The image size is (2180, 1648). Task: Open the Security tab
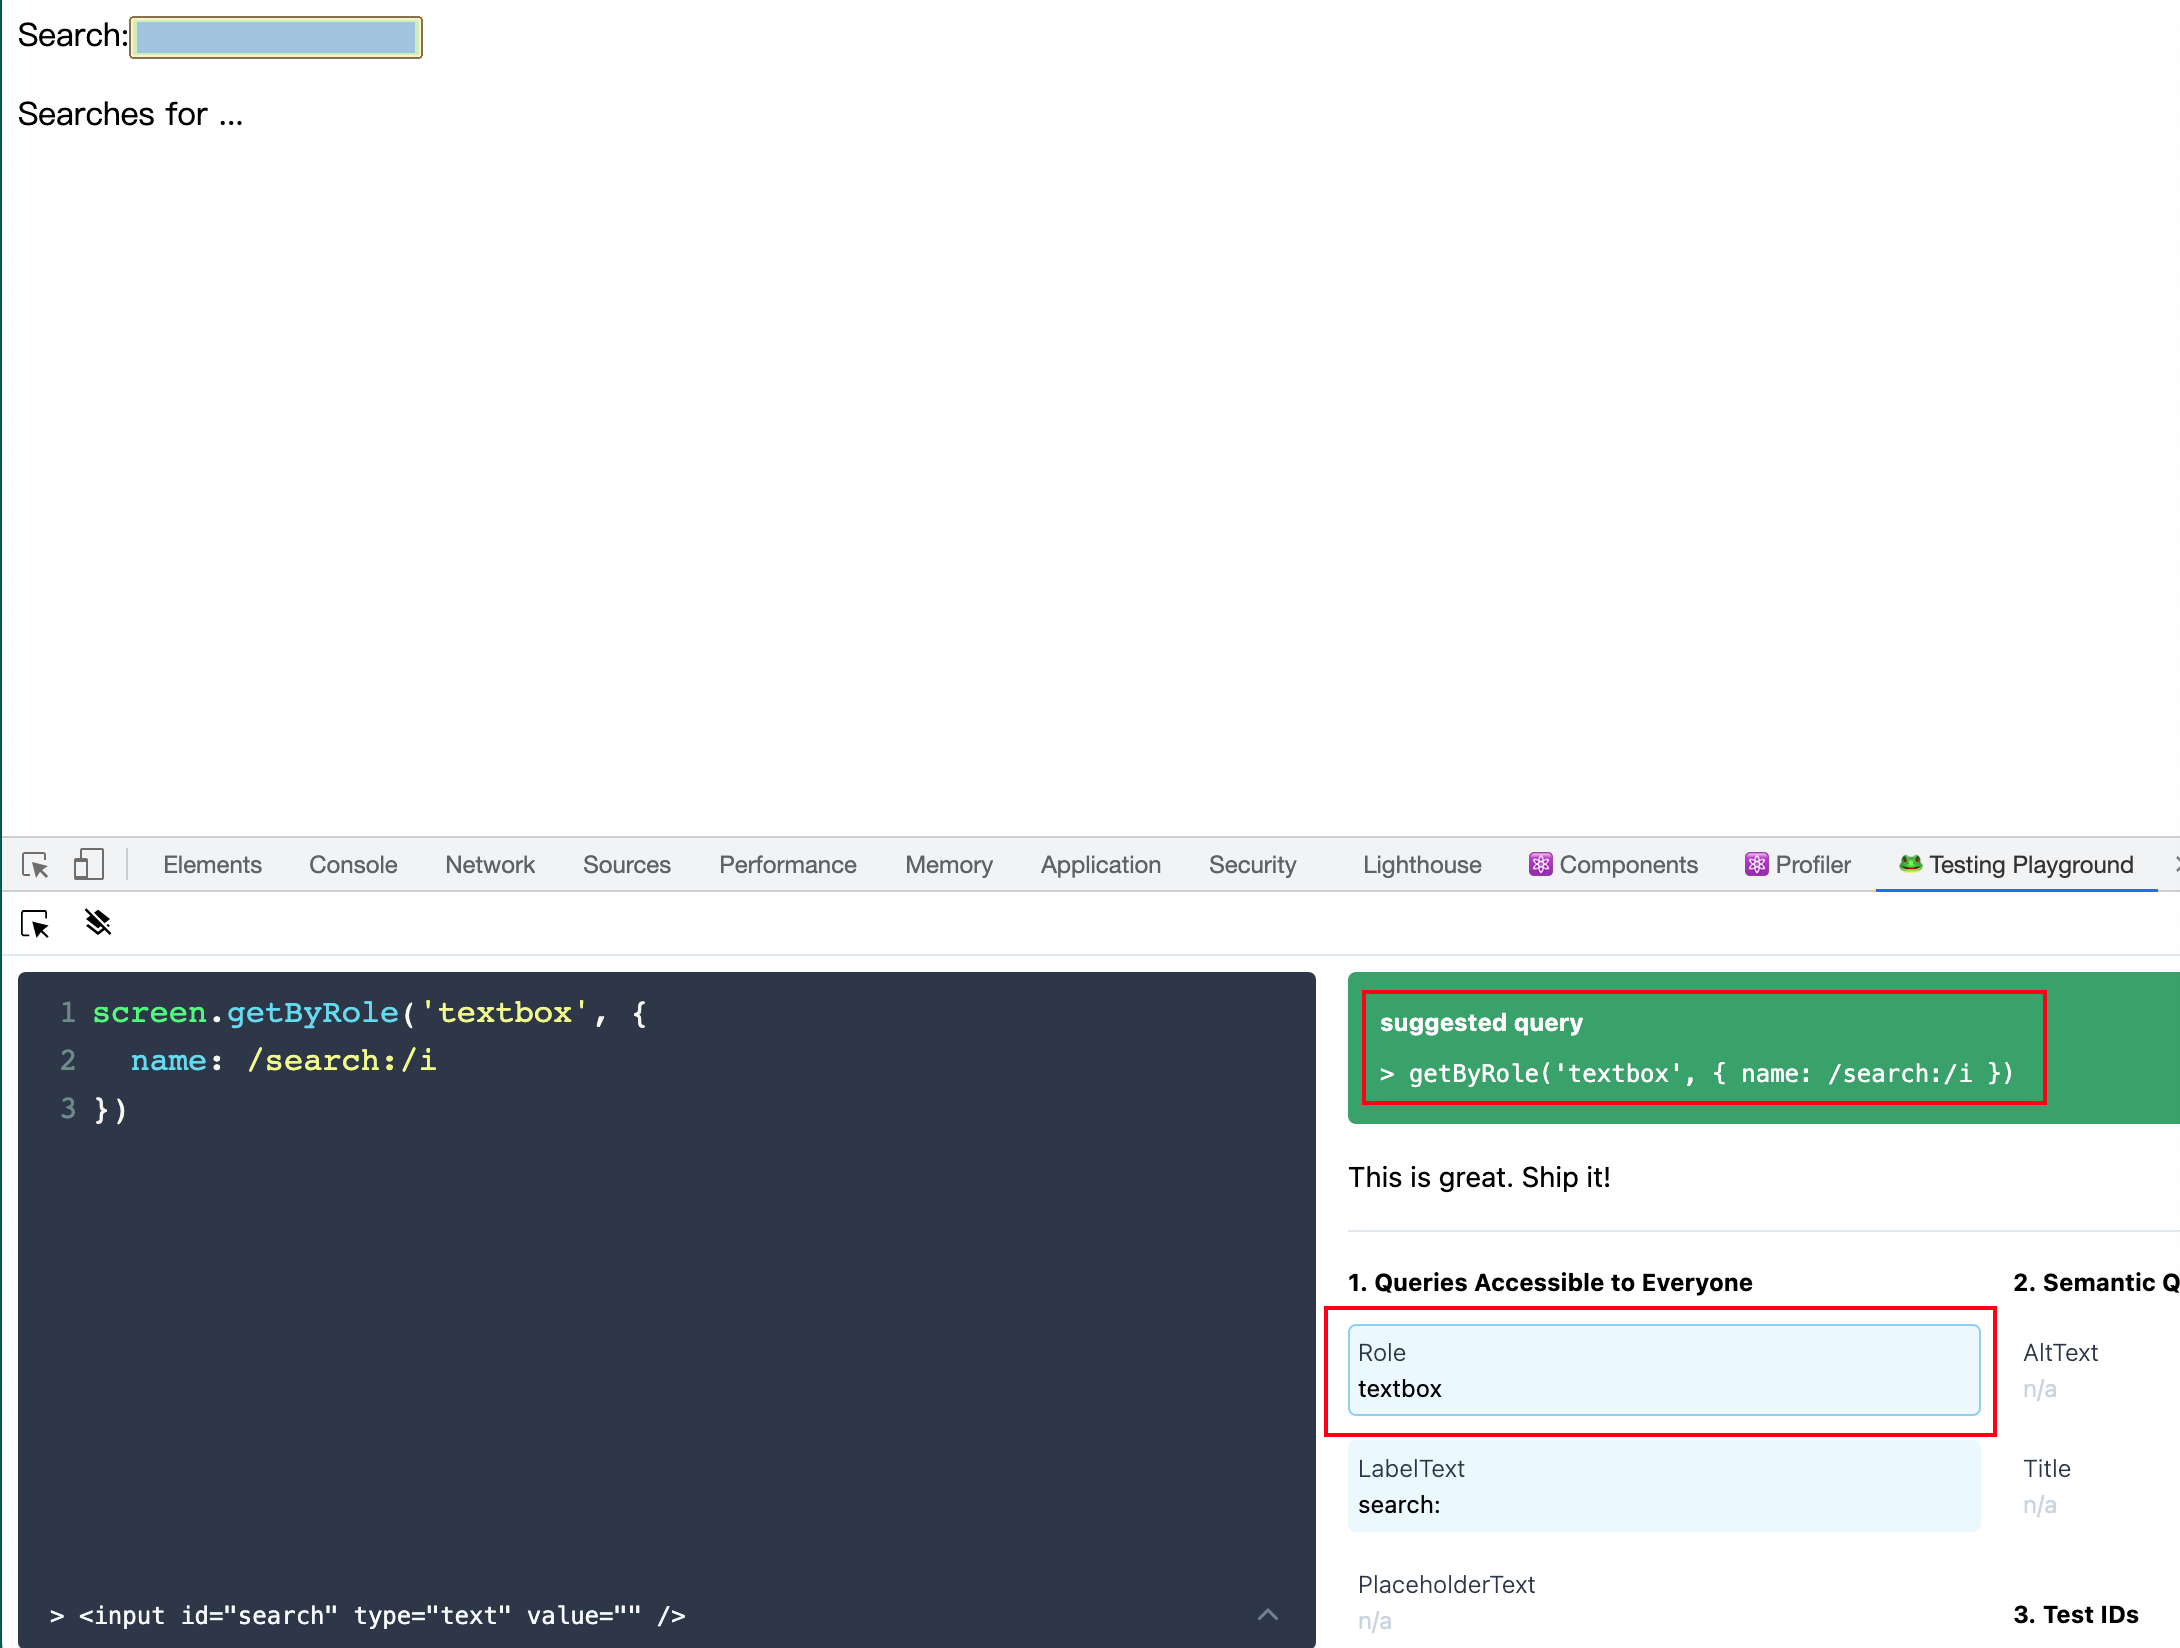pyautogui.click(x=1253, y=865)
